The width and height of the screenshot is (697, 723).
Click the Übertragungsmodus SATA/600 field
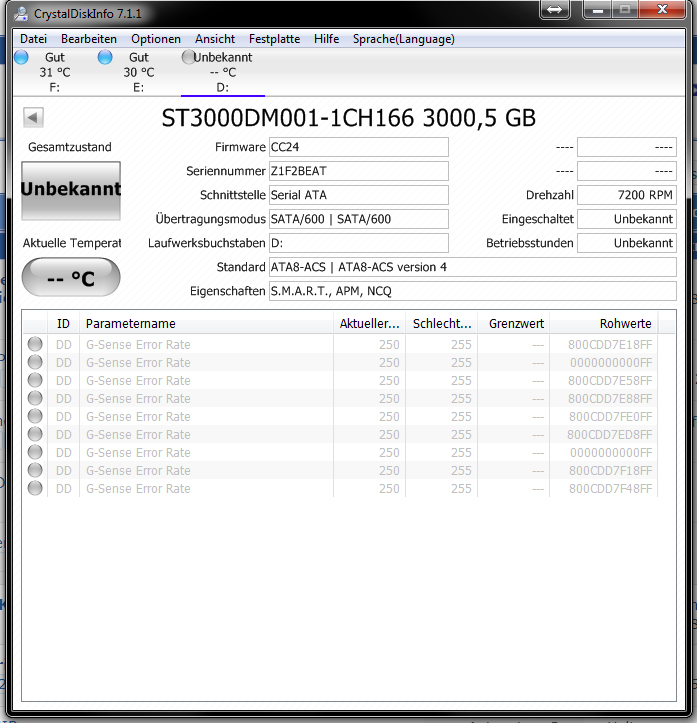click(359, 219)
